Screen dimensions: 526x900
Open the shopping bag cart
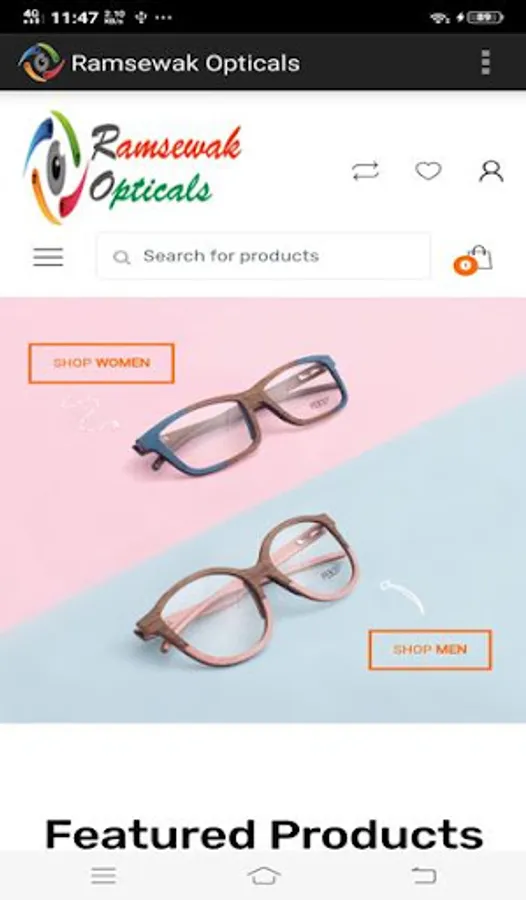click(480, 257)
